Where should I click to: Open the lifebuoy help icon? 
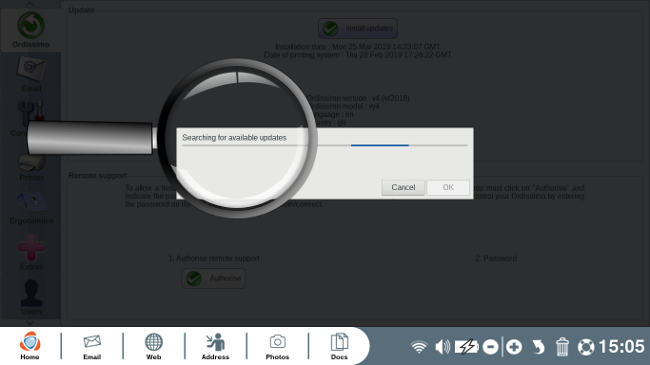tap(586, 347)
